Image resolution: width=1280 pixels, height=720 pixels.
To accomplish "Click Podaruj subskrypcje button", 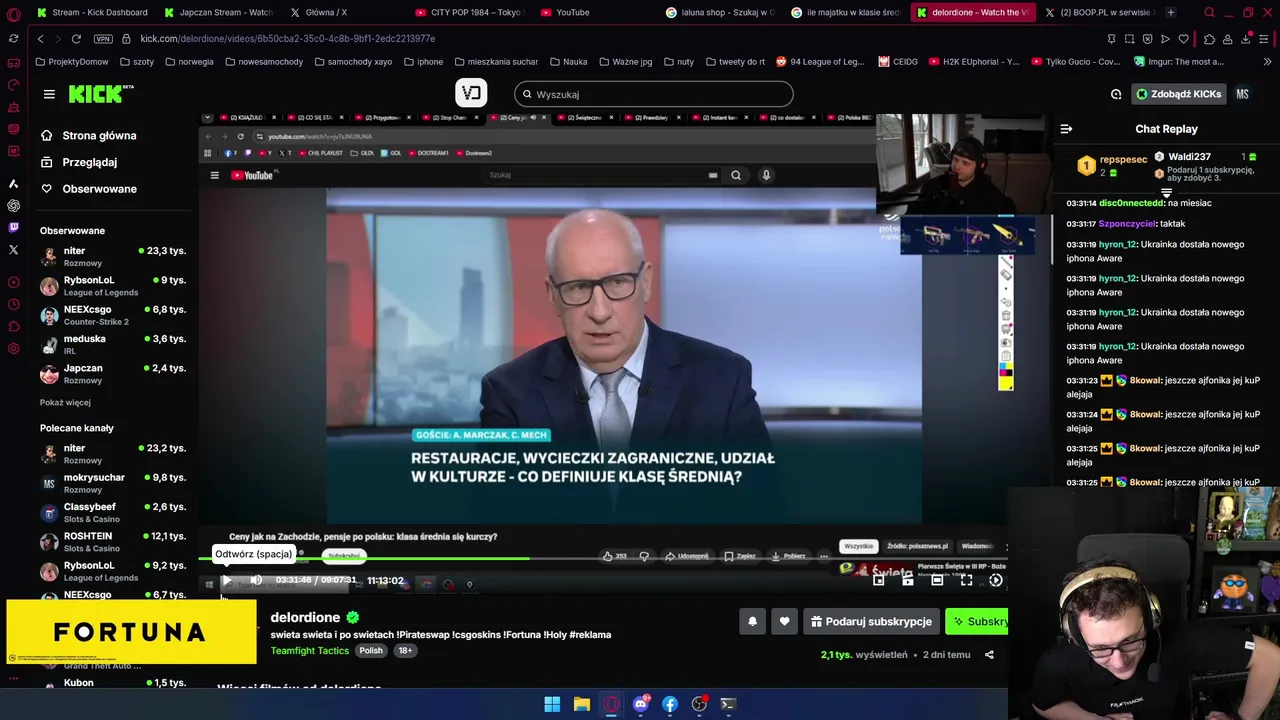I will 871,621.
